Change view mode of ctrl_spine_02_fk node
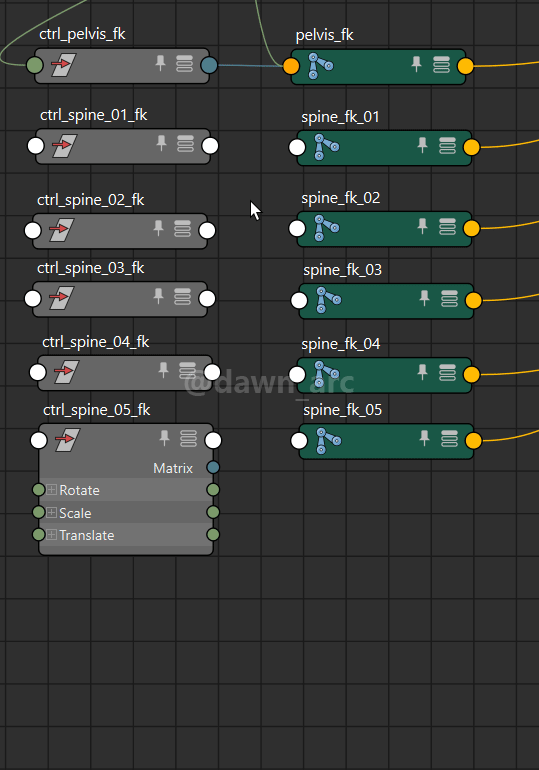The height and width of the screenshot is (770, 539). click(182, 229)
